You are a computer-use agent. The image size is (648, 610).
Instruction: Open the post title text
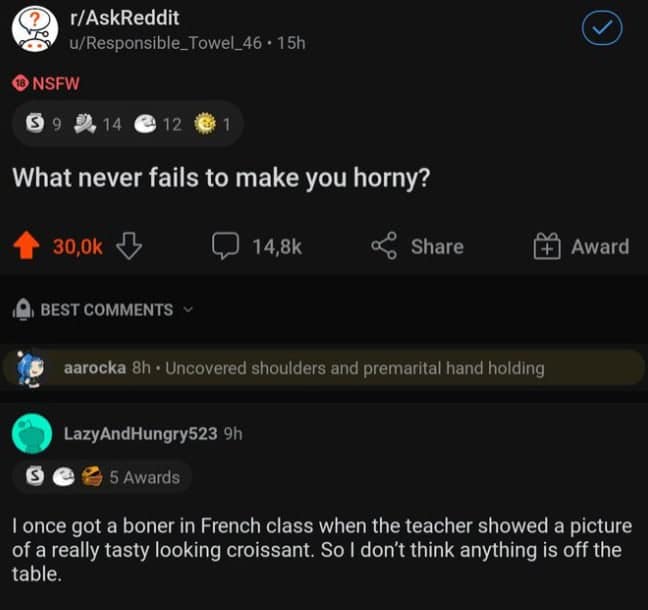click(221, 178)
